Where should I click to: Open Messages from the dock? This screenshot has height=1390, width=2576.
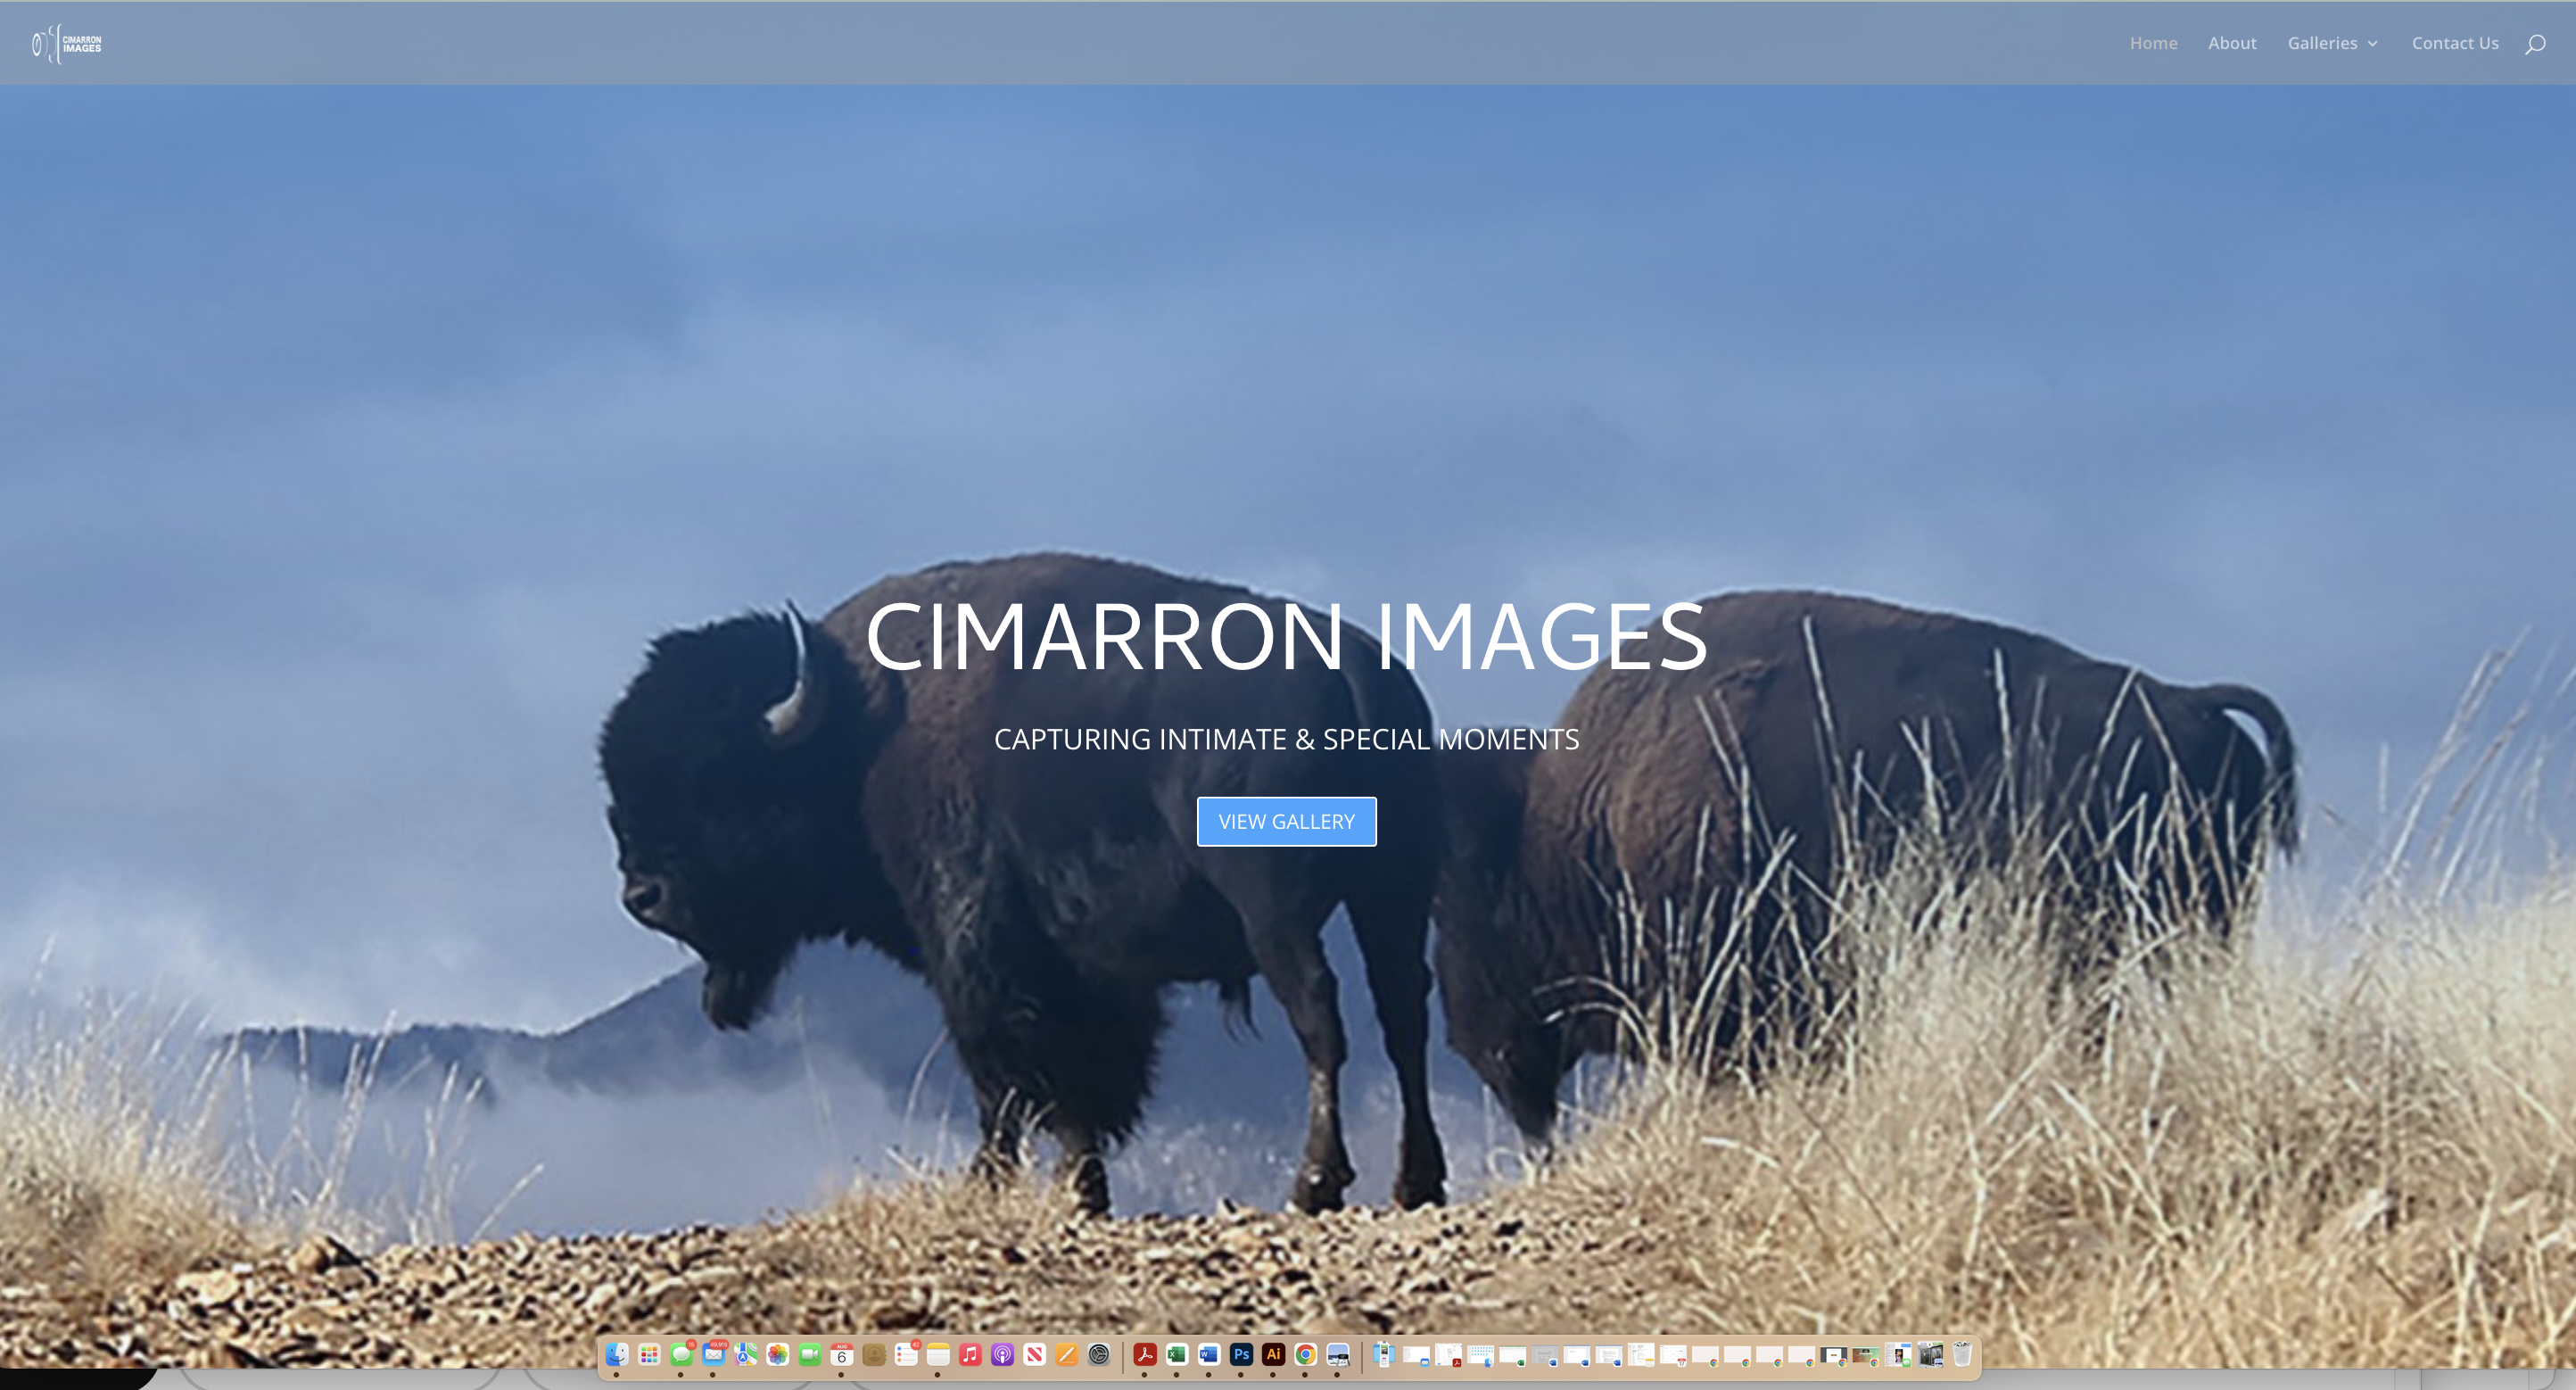coord(681,1354)
